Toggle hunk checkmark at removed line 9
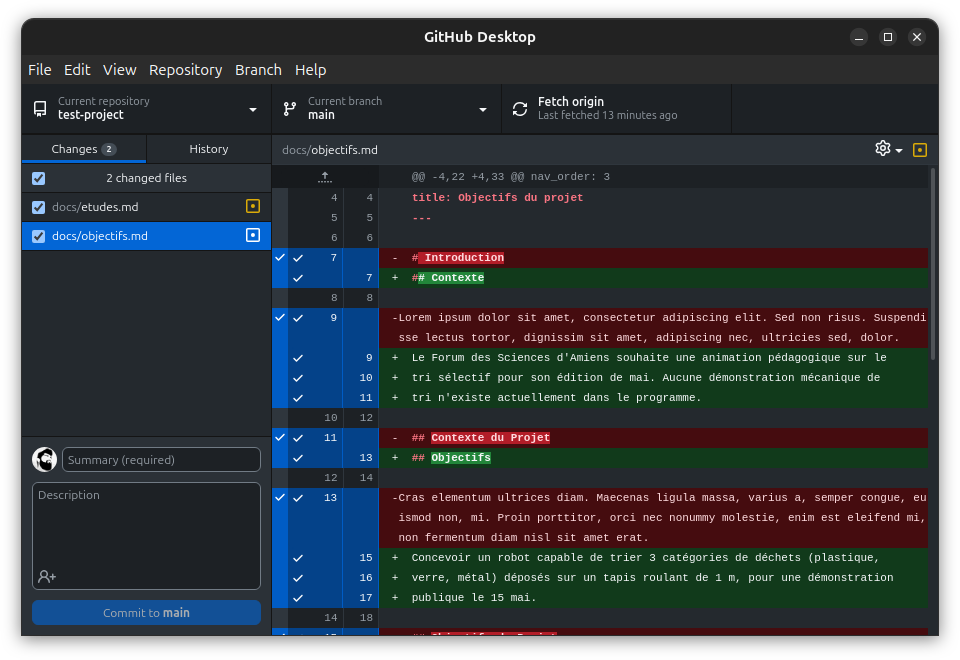This screenshot has height=660, width=960. click(x=280, y=318)
